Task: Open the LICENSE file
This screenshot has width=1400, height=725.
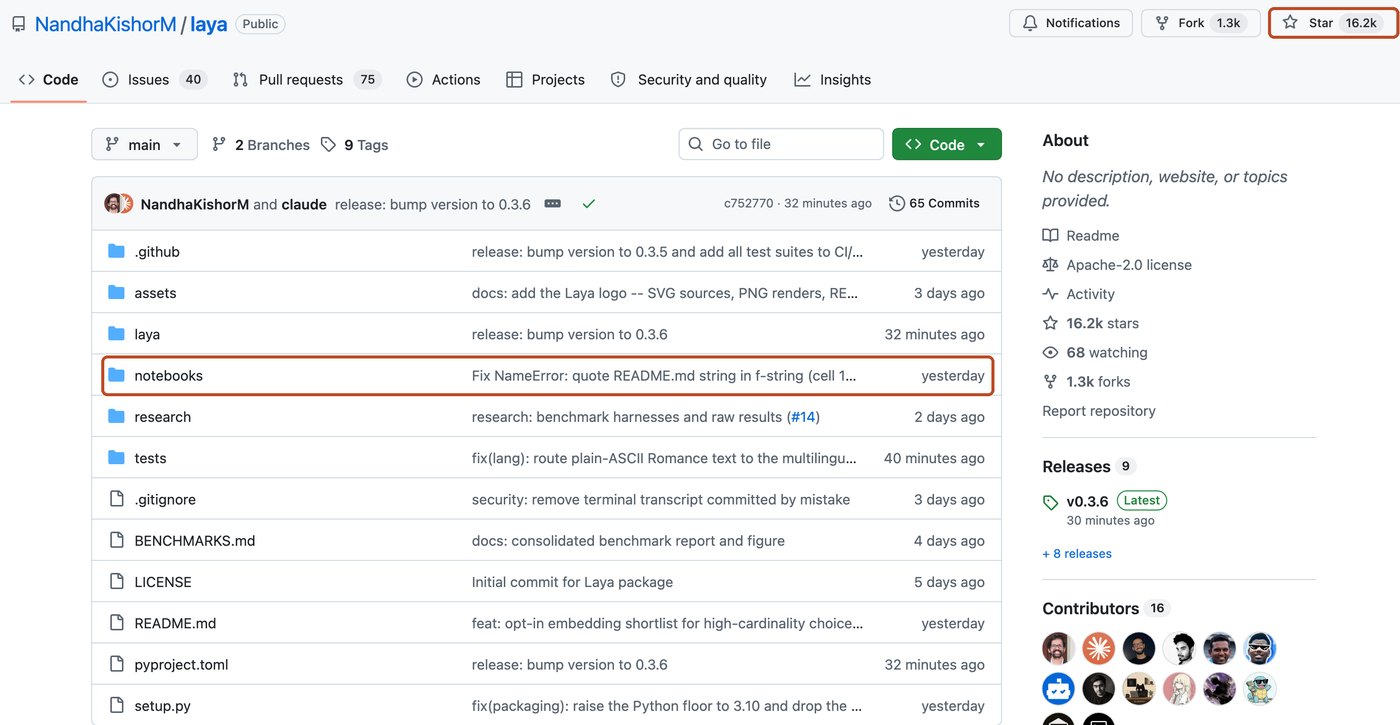Action: click(163, 582)
